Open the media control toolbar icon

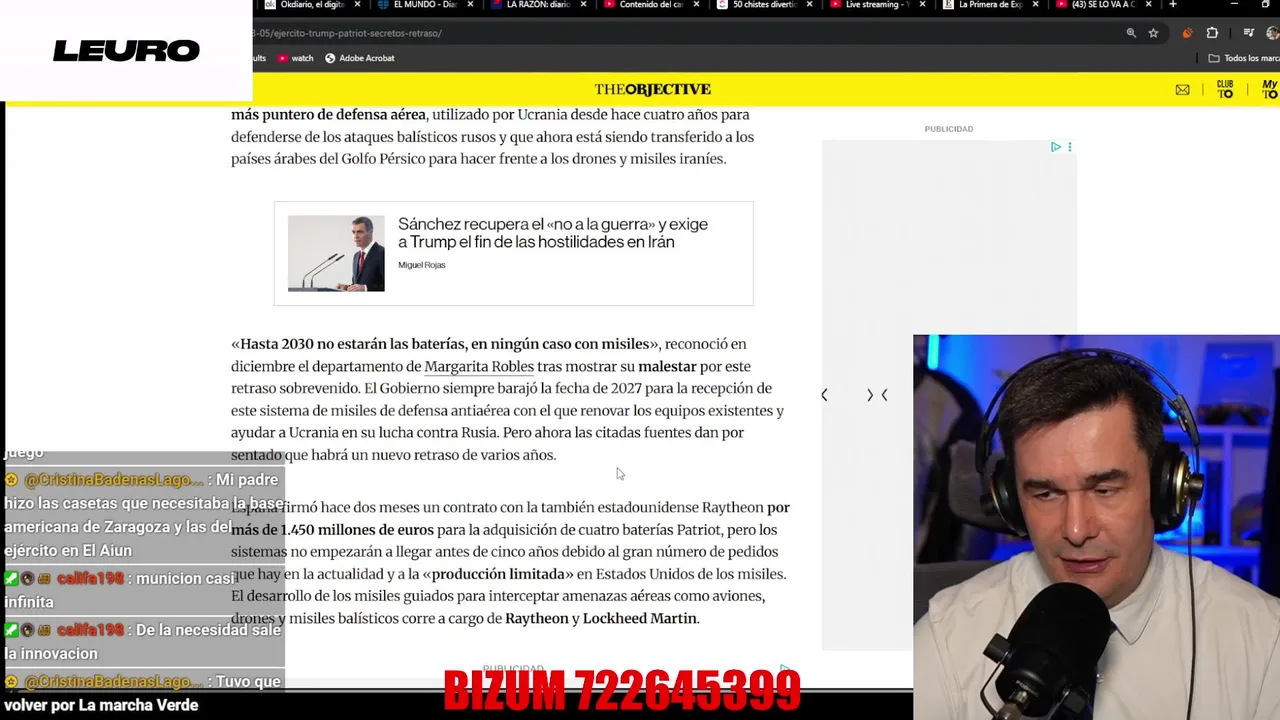point(1248,33)
